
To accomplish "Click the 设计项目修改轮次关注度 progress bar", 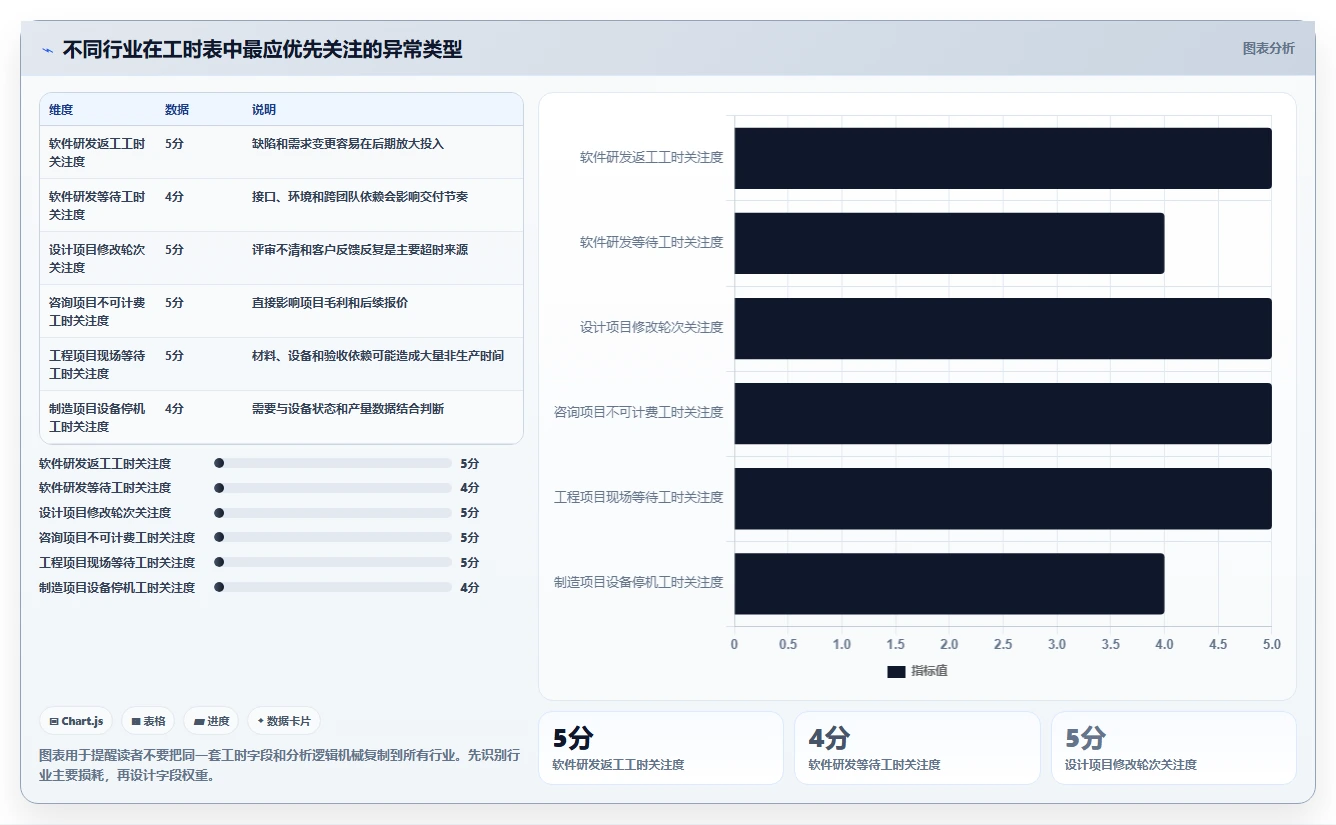I will click(x=333, y=513).
